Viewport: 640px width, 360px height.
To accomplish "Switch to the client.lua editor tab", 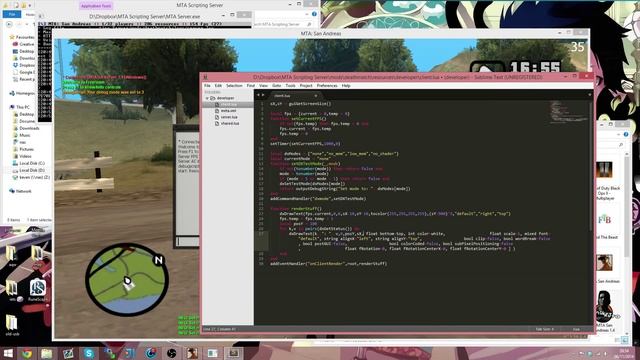I will click(x=293, y=96).
